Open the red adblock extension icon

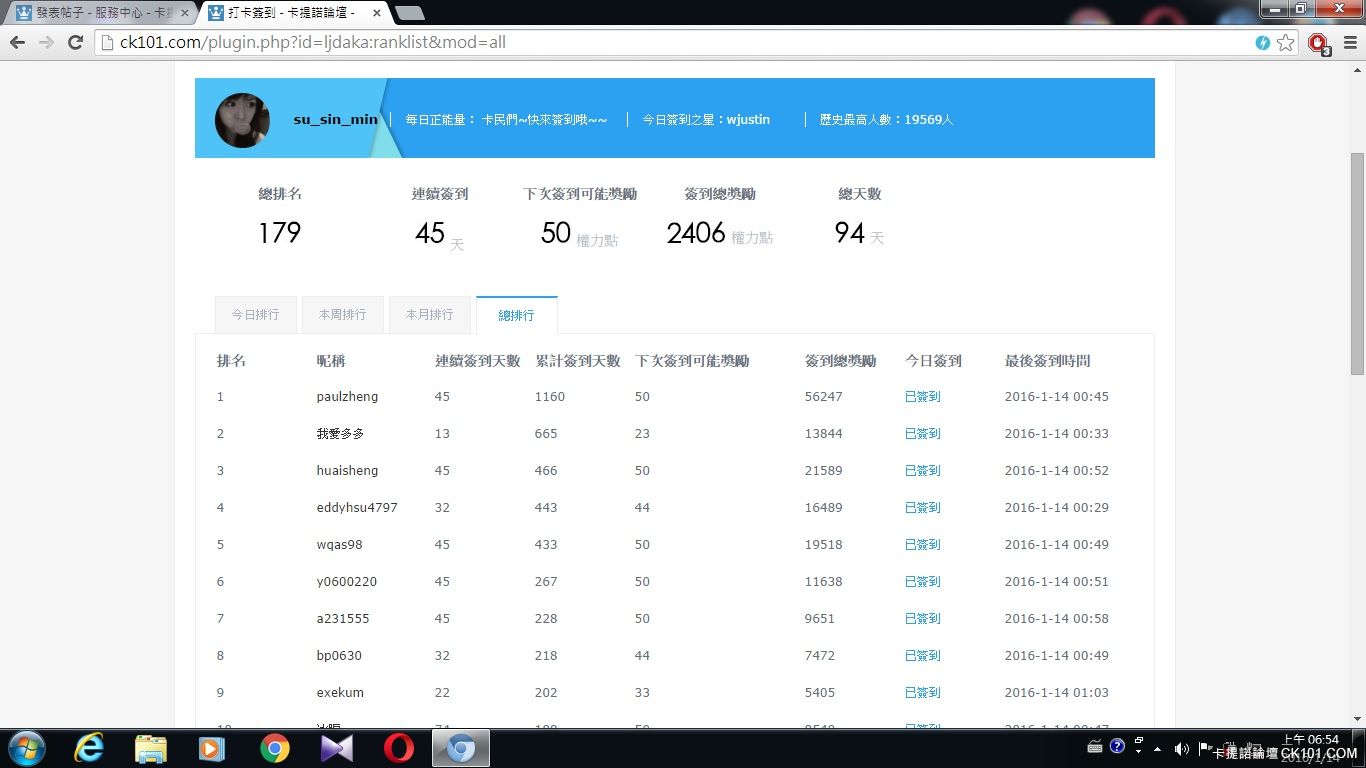(x=1319, y=43)
